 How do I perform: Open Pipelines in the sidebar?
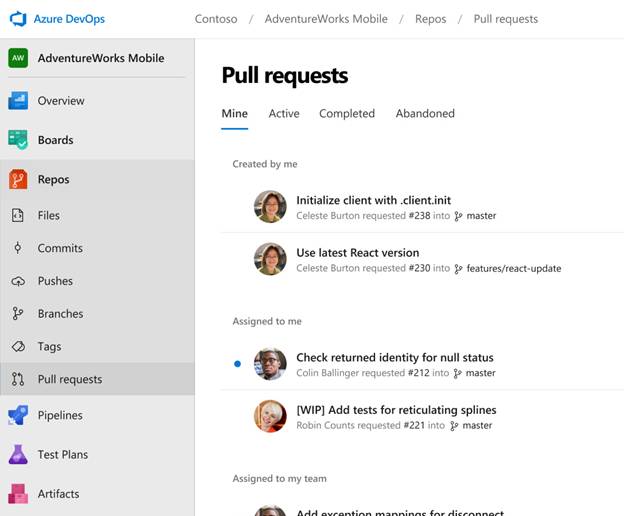coord(97,415)
